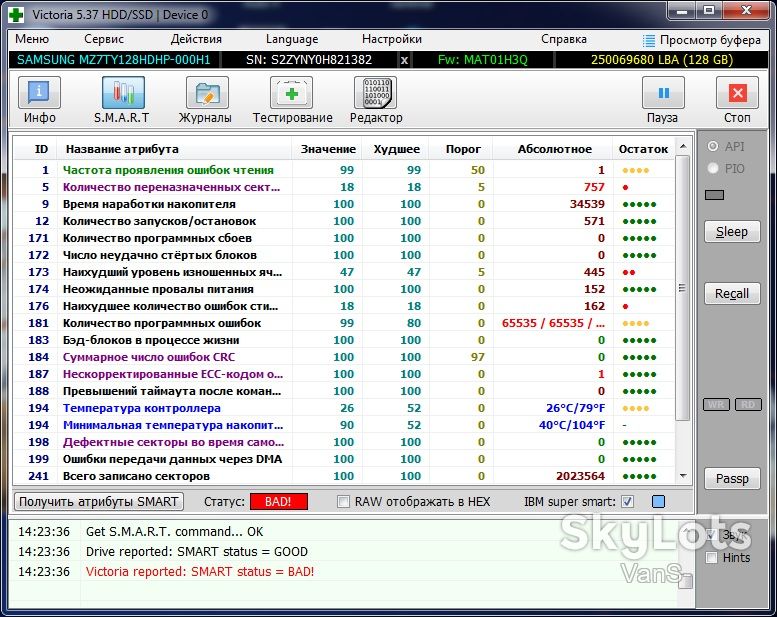
Task: Select row Время наработки накопителя
Action: pyautogui.click(x=344, y=204)
